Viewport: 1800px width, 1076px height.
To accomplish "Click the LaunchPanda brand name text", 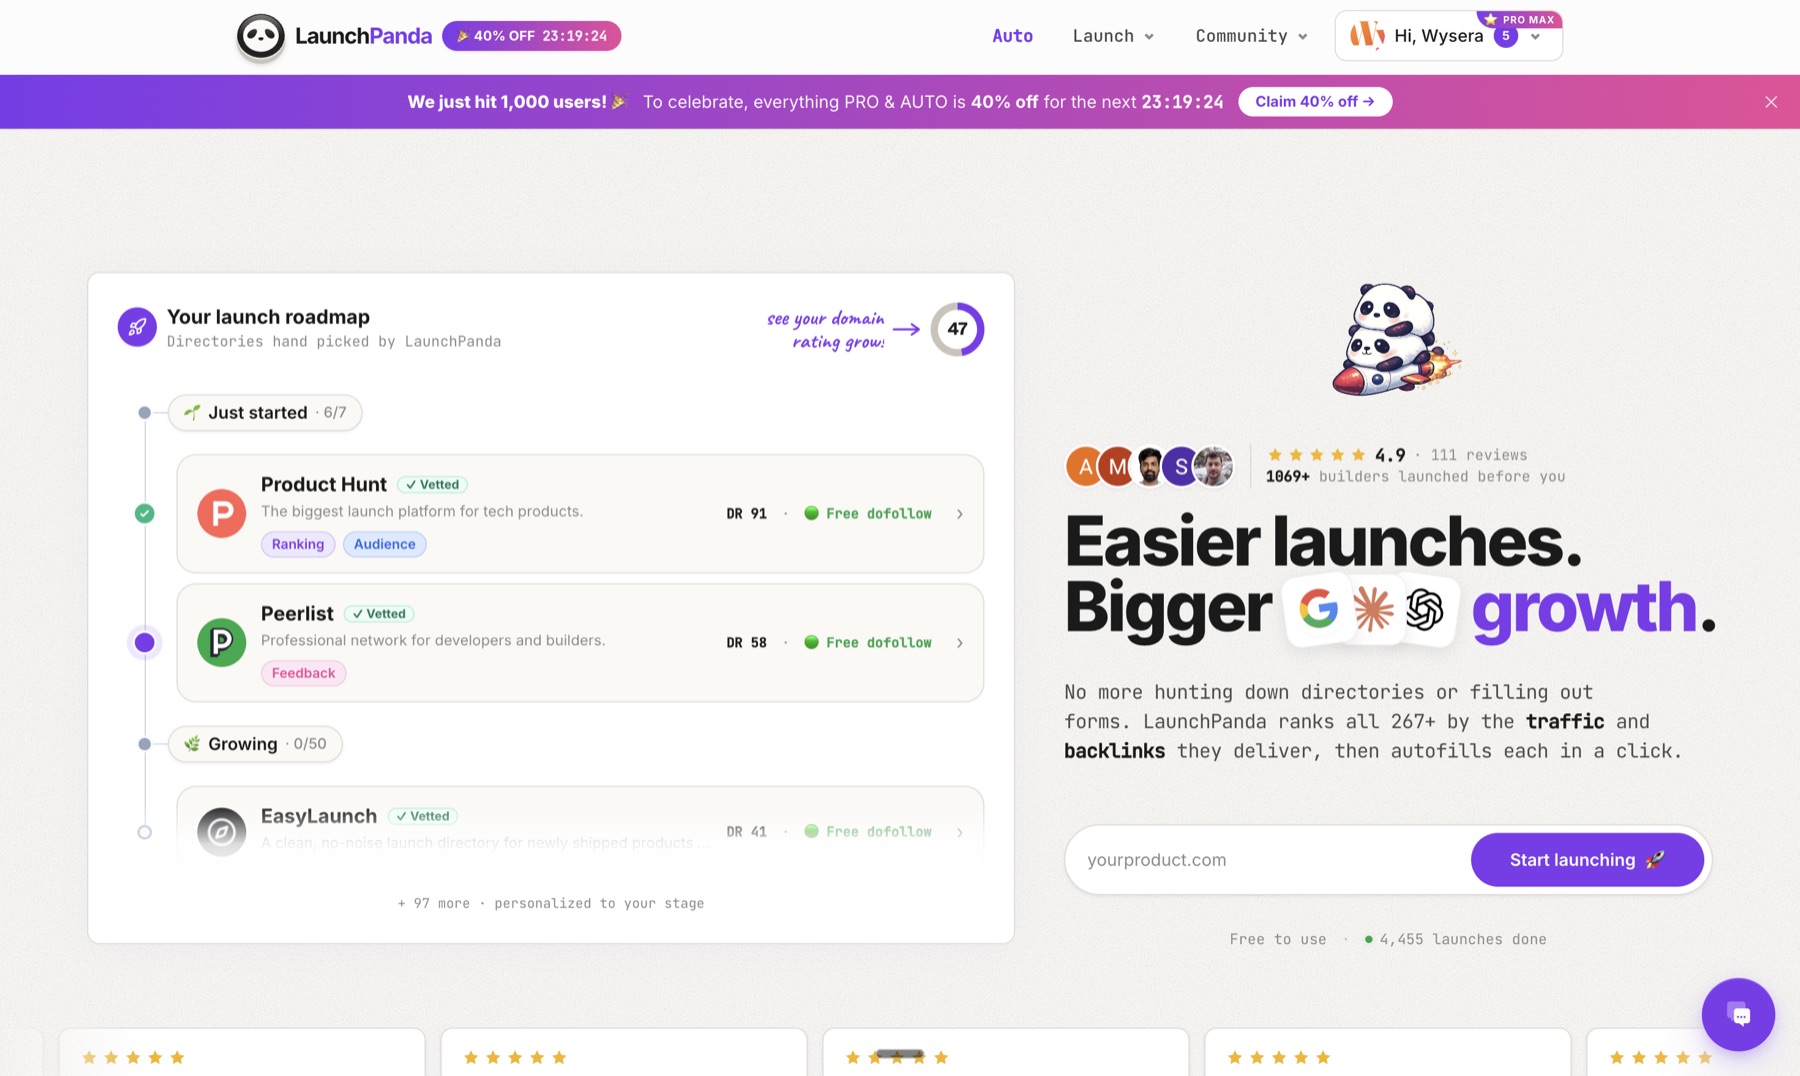I will pyautogui.click(x=363, y=36).
